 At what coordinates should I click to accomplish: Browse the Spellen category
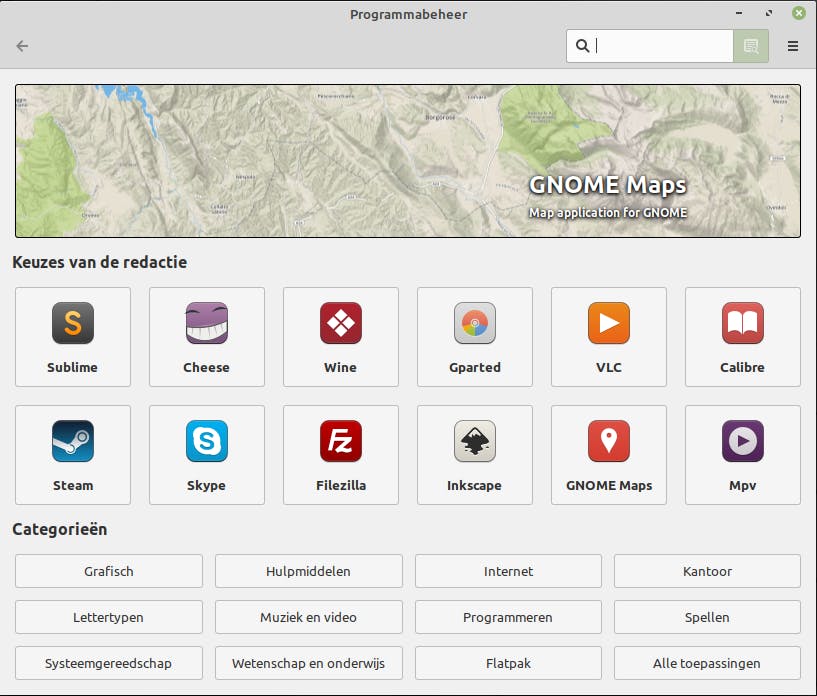(x=707, y=617)
